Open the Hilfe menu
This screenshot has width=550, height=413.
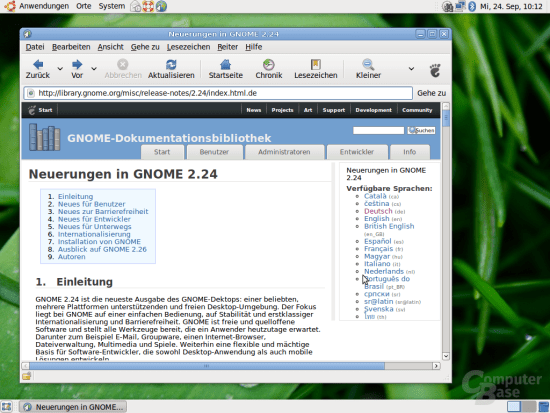[x=254, y=47]
